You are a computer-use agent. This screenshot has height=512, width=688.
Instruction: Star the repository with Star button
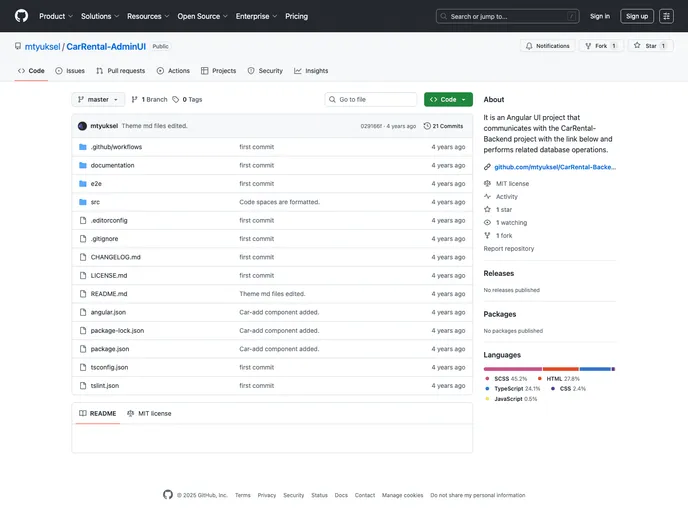tap(651, 46)
